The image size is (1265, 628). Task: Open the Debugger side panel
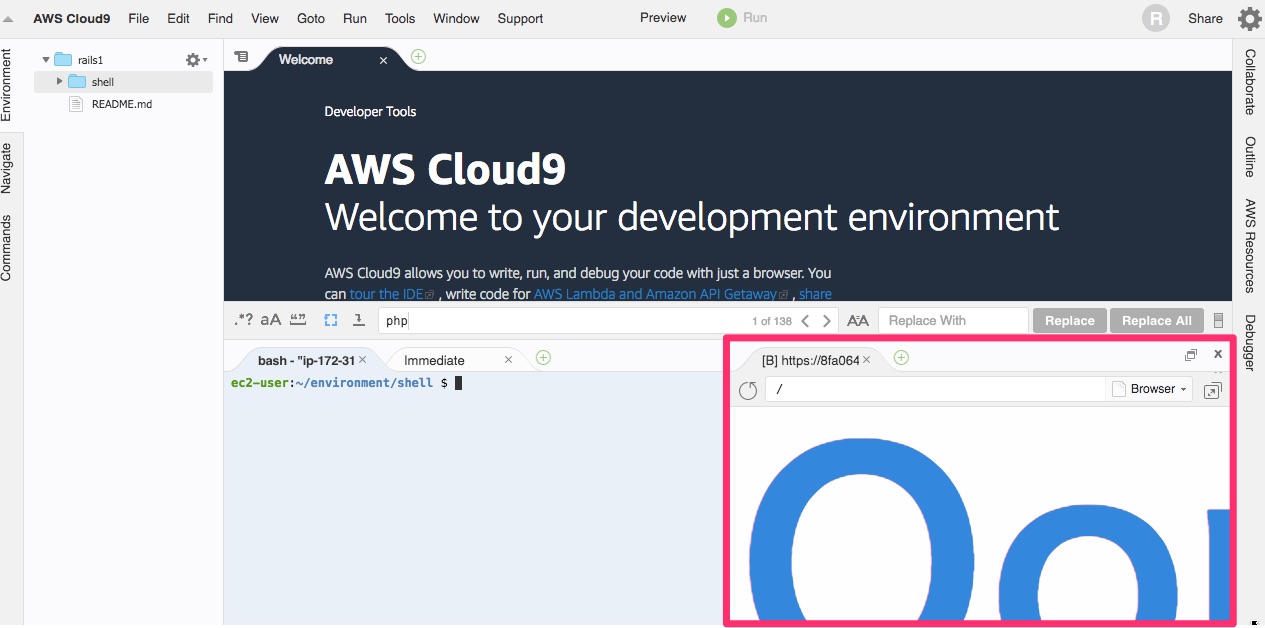(x=1249, y=343)
